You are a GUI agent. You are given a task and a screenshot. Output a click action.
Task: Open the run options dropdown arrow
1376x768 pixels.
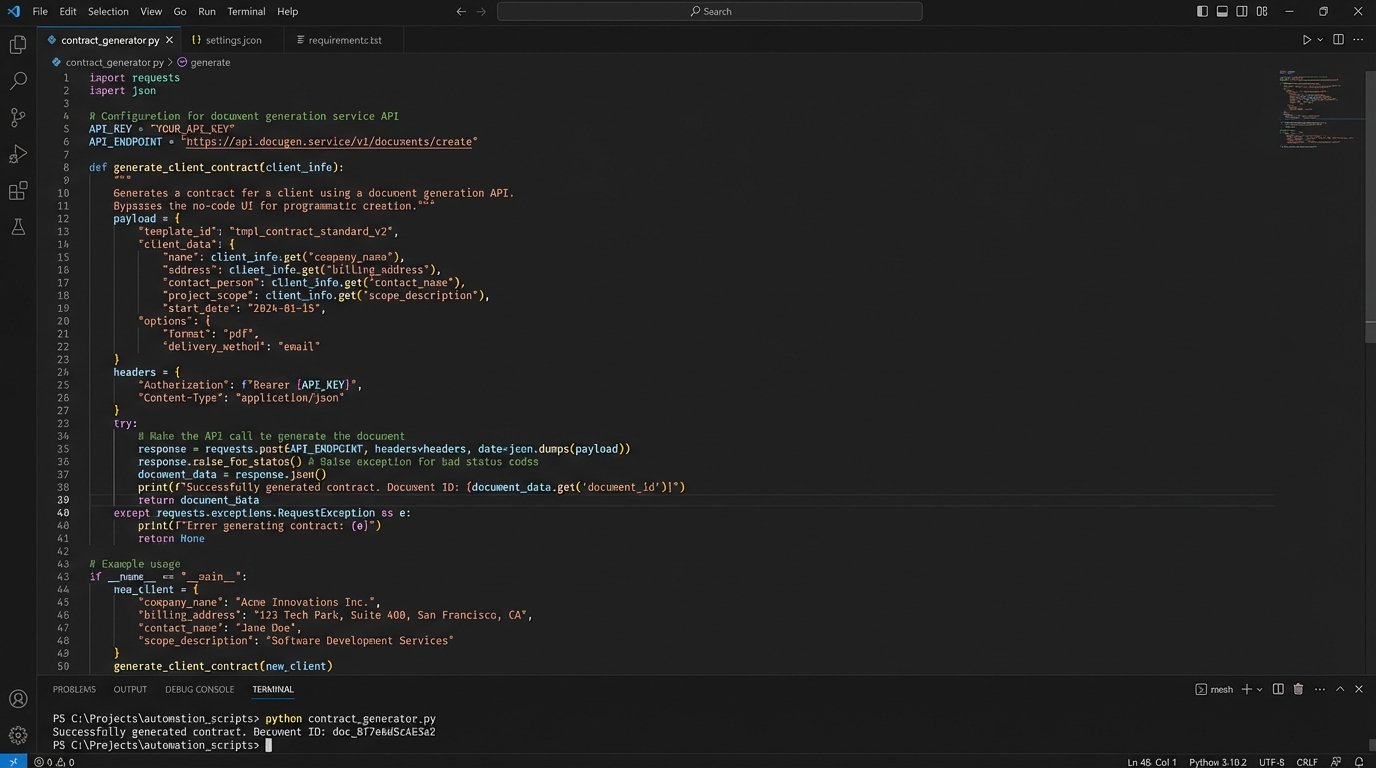pos(1320,40)
